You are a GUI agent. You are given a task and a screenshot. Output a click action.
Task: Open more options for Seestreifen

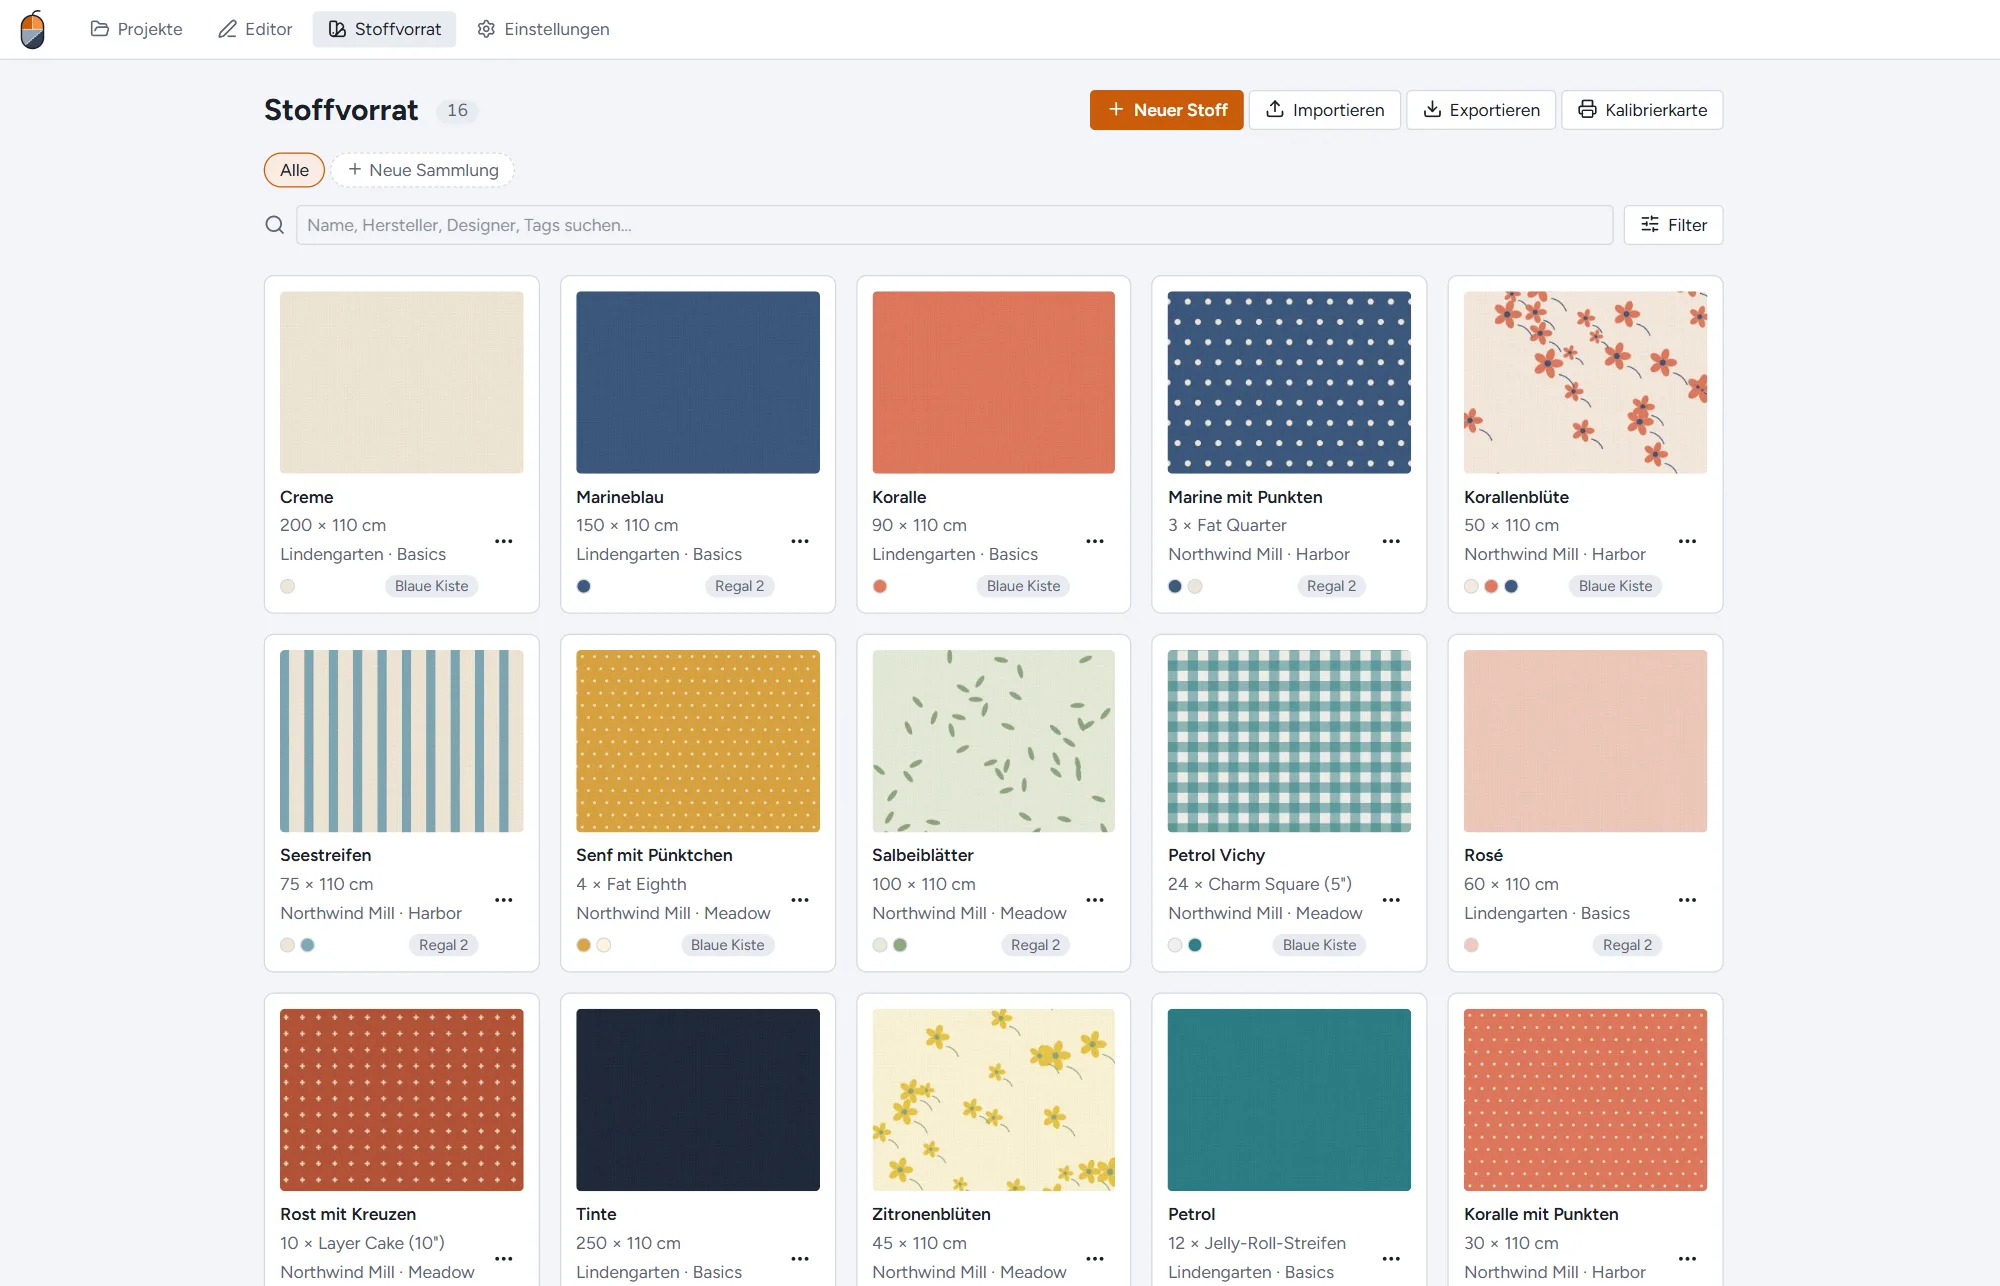[504, 900]
